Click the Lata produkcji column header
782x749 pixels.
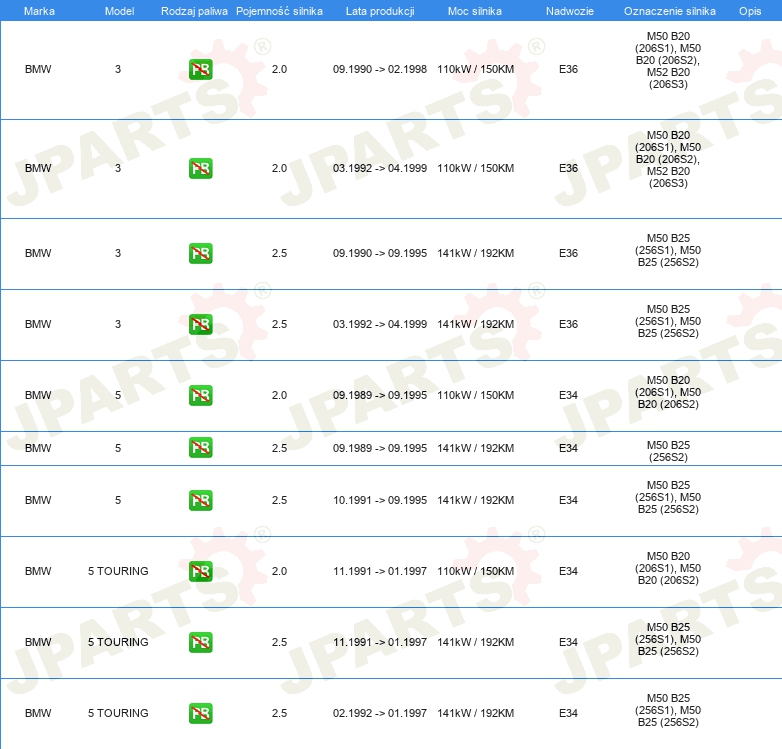(x=380, y=11)
